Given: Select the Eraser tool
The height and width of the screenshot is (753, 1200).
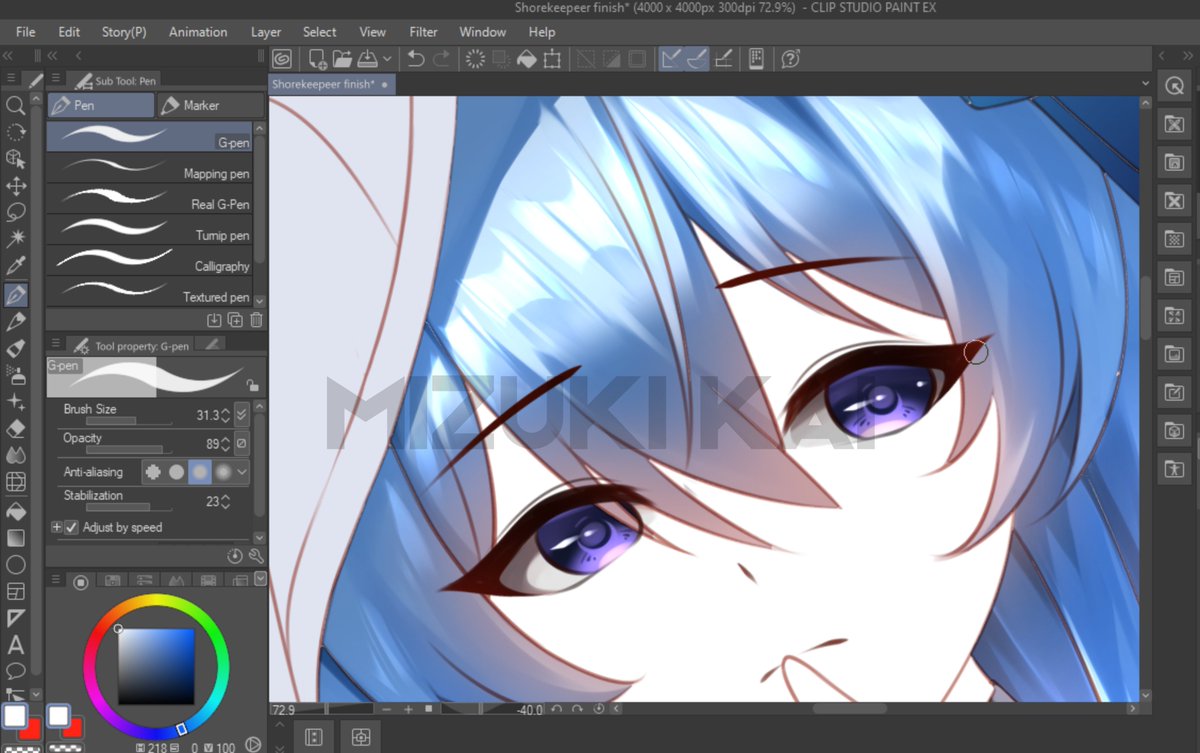Looking at the screenshot, I should coord(15,429).
